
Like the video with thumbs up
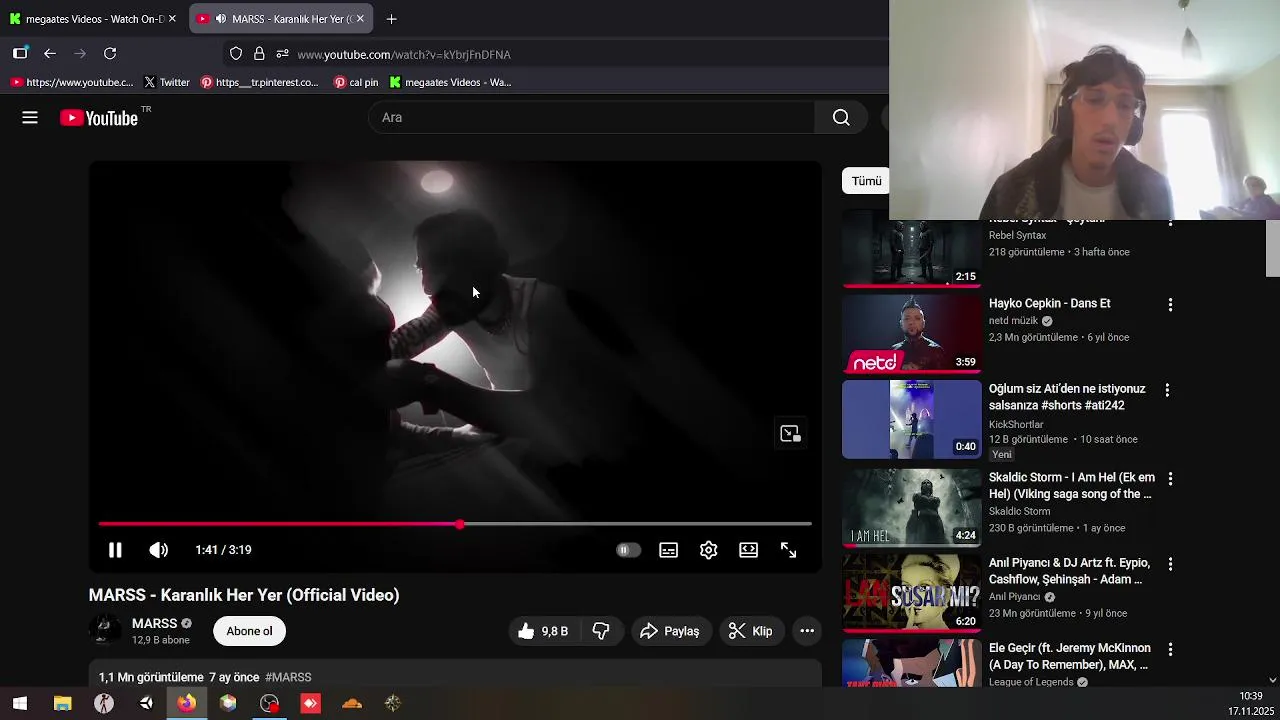tap(543, 631)
